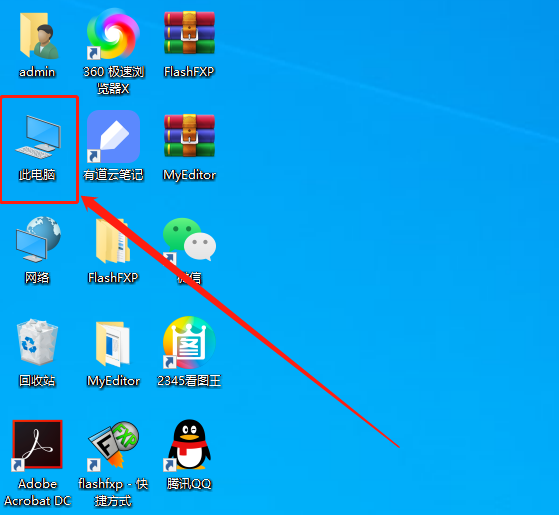The height and width of the screenshot is (515, 559).
Task: Select the 网络 network icon
Action: point(38,239)
